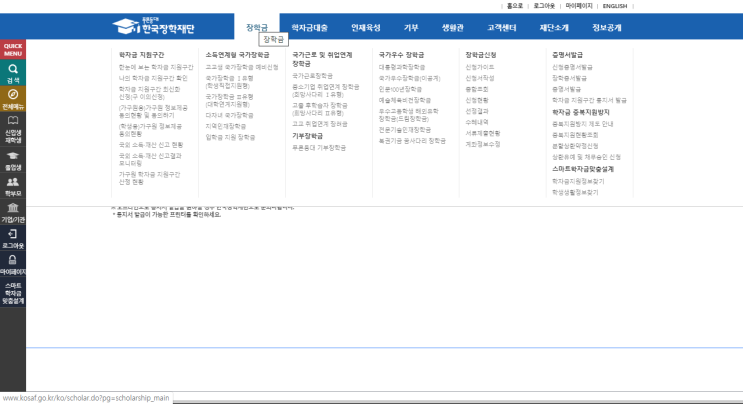Click 증명서발급 column heading
Image resolution: width=743 pixels, height=404 pixels.
(567, 55)
